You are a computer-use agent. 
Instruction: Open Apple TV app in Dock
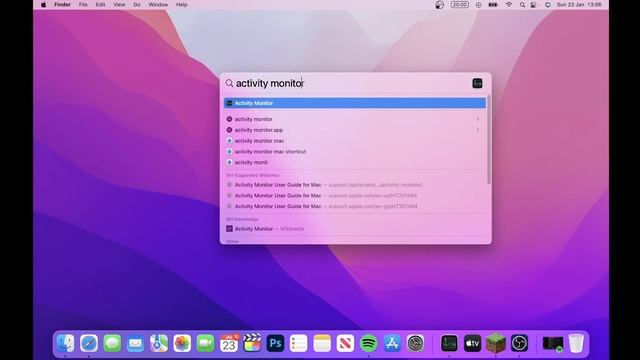(472, 343)
